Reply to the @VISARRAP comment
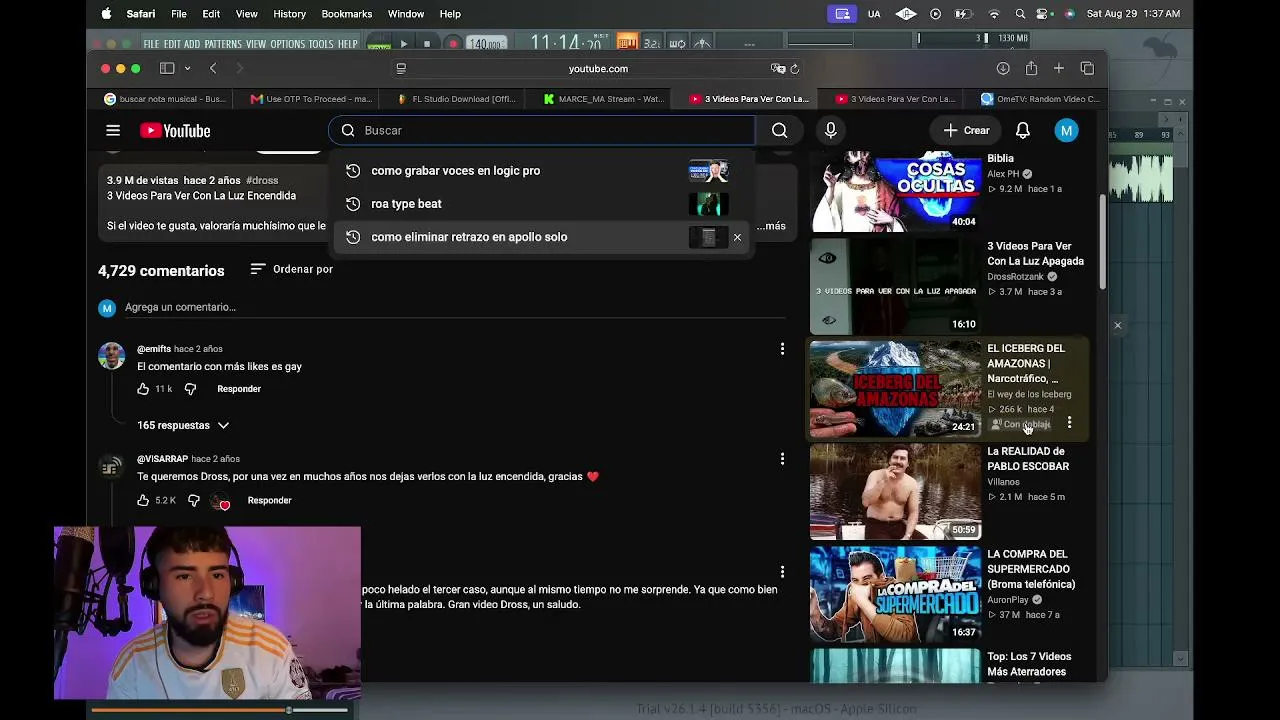 point(269,500)
